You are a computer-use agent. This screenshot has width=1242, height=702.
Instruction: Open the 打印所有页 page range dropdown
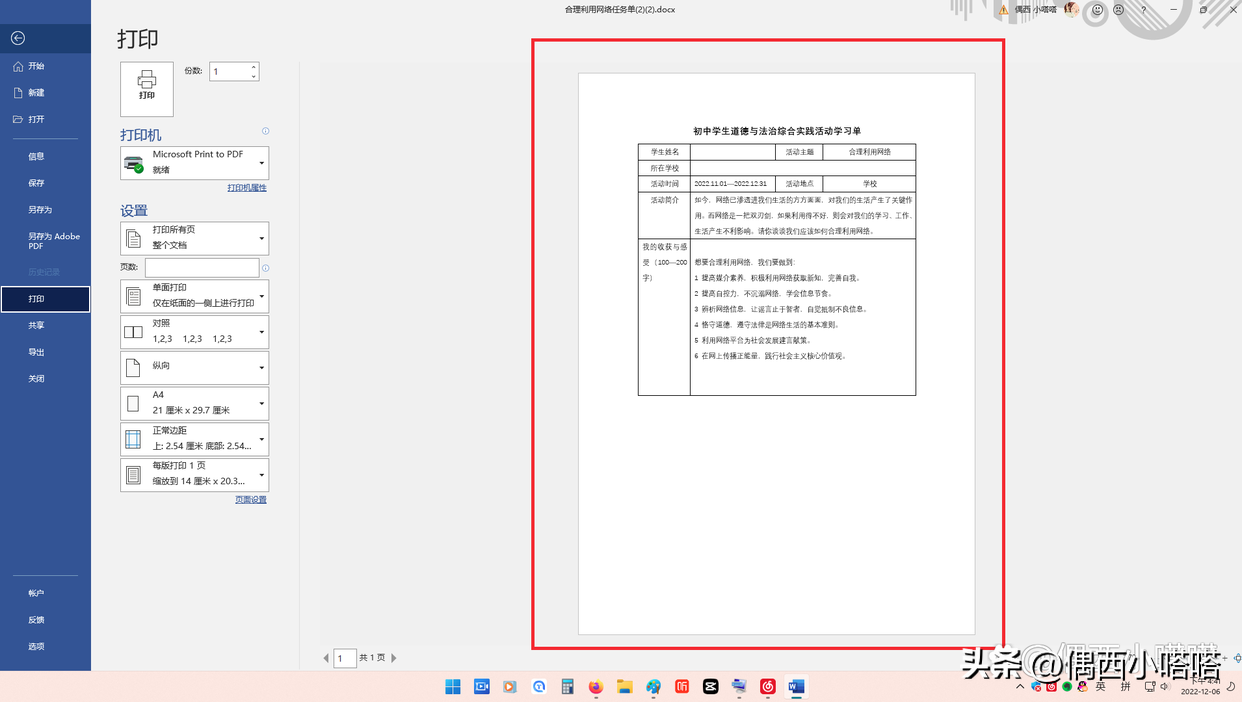[195, 238]
